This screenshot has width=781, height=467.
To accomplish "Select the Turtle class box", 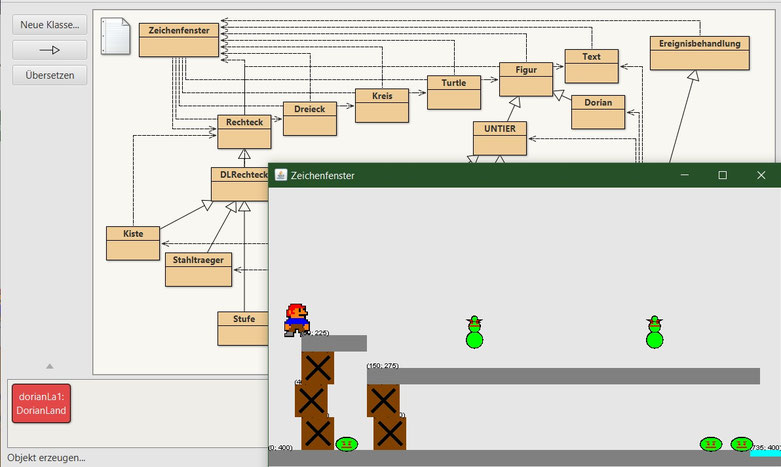I will pos(454,92).
